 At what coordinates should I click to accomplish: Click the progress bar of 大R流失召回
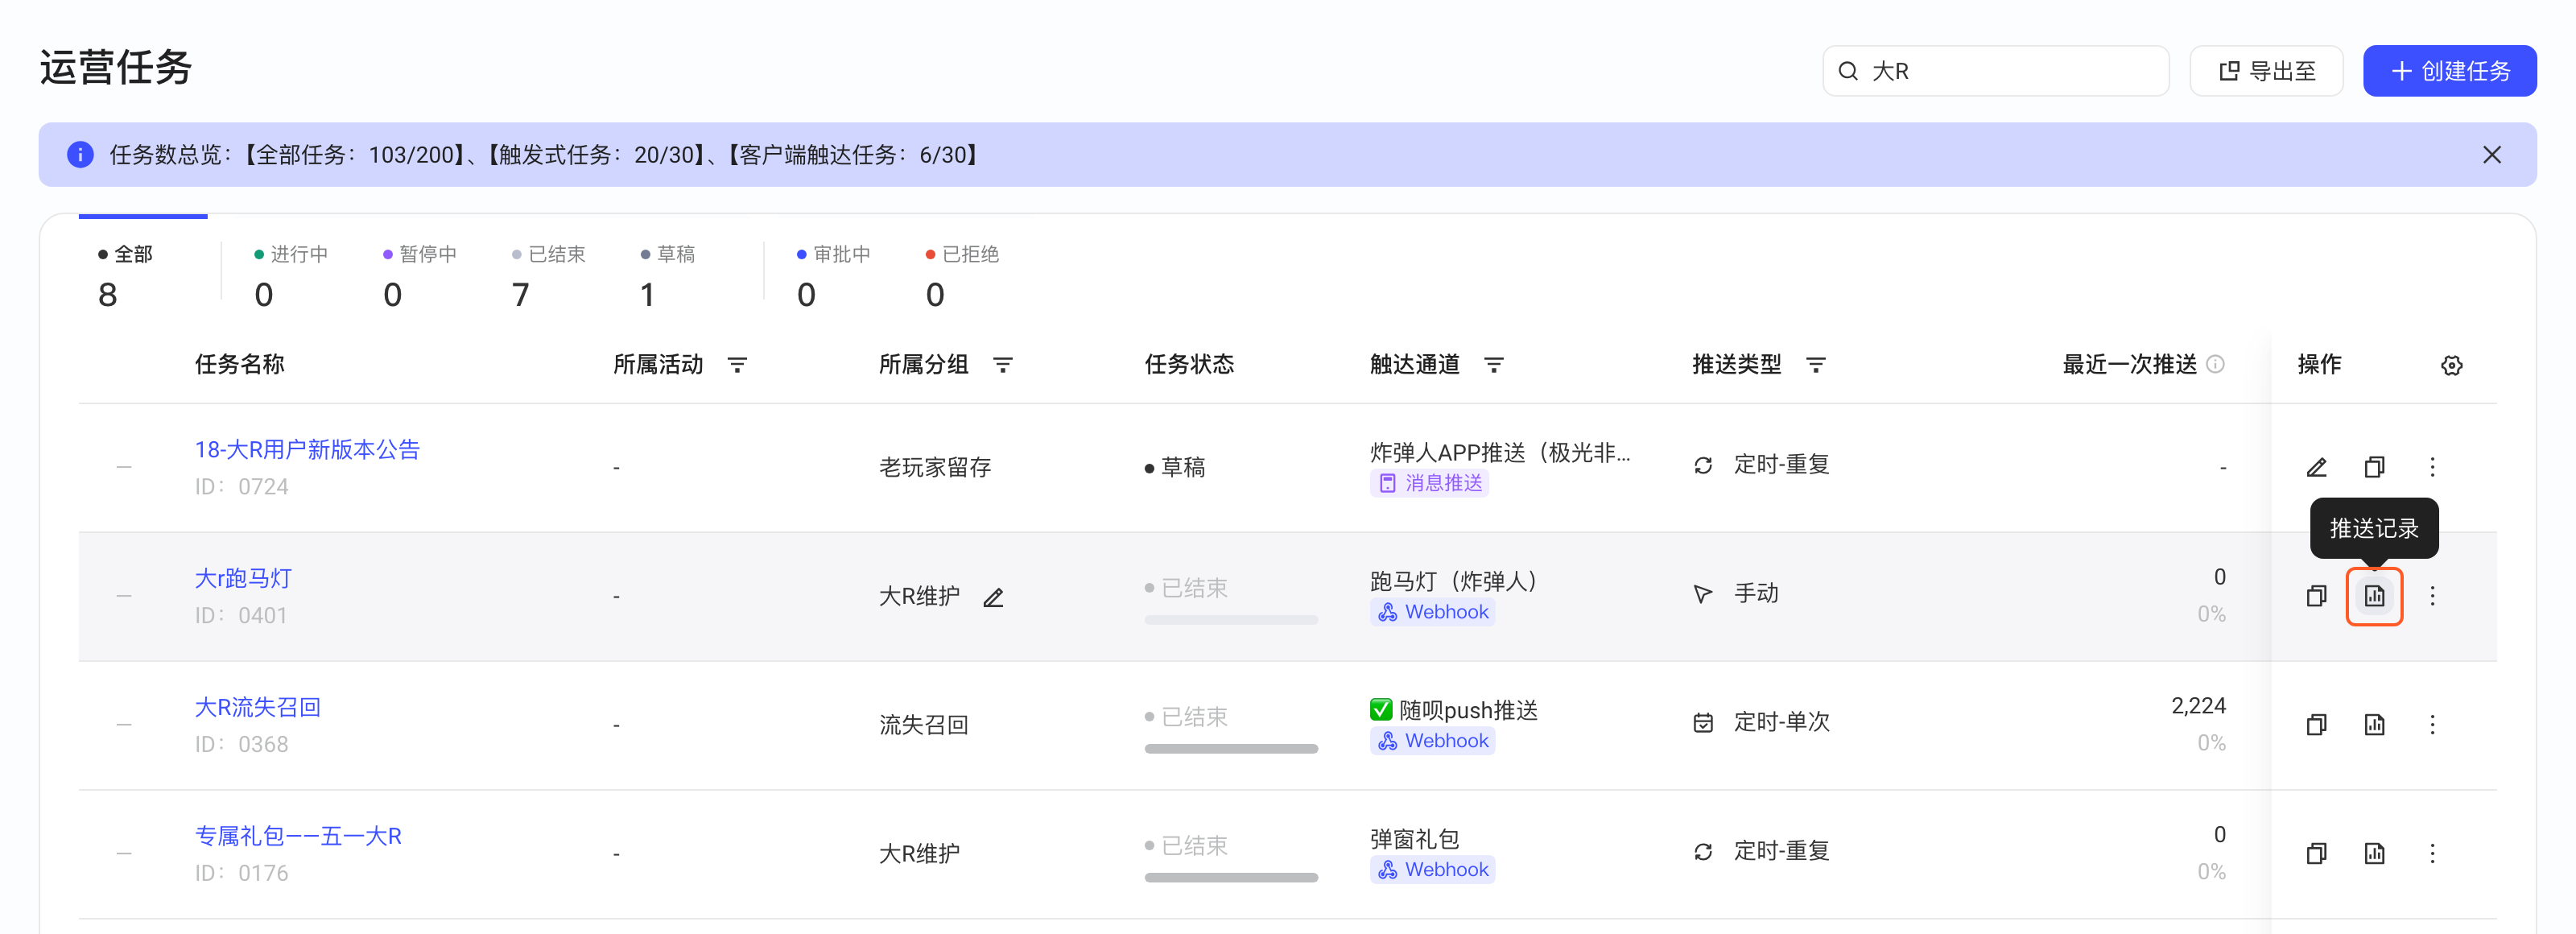1231,749
